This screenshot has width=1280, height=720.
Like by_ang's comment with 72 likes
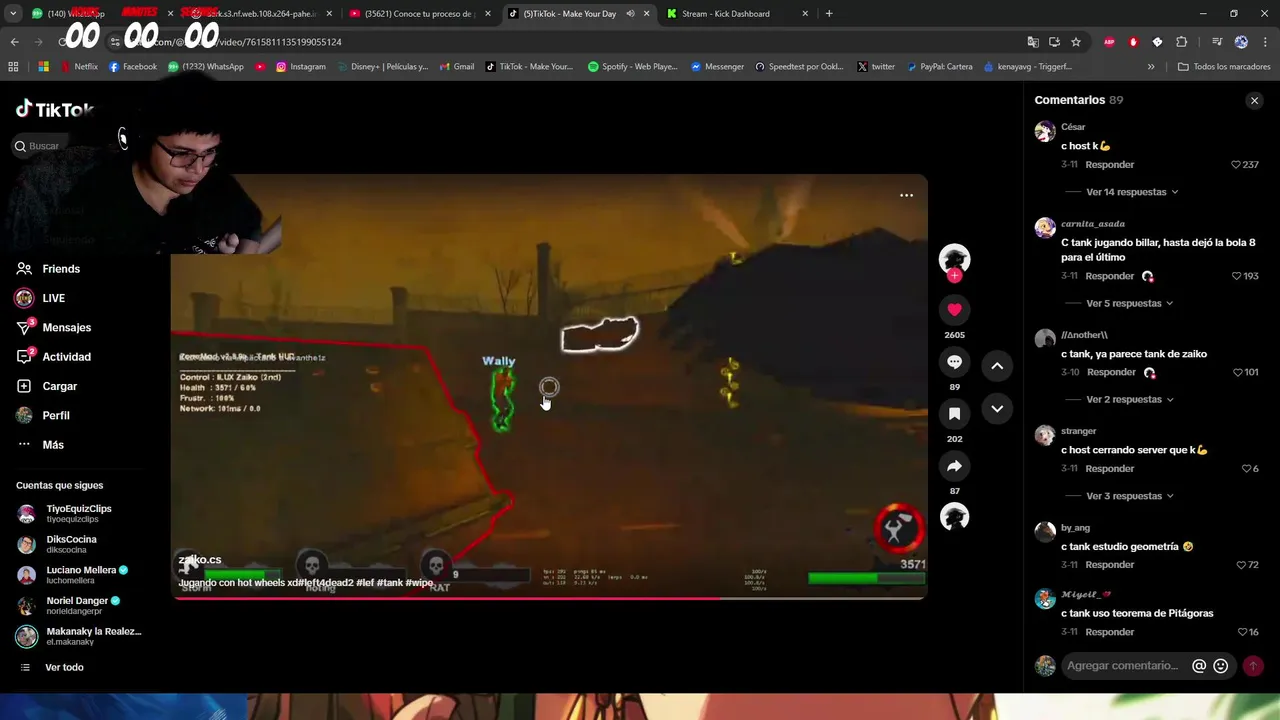pos(1241,565)
